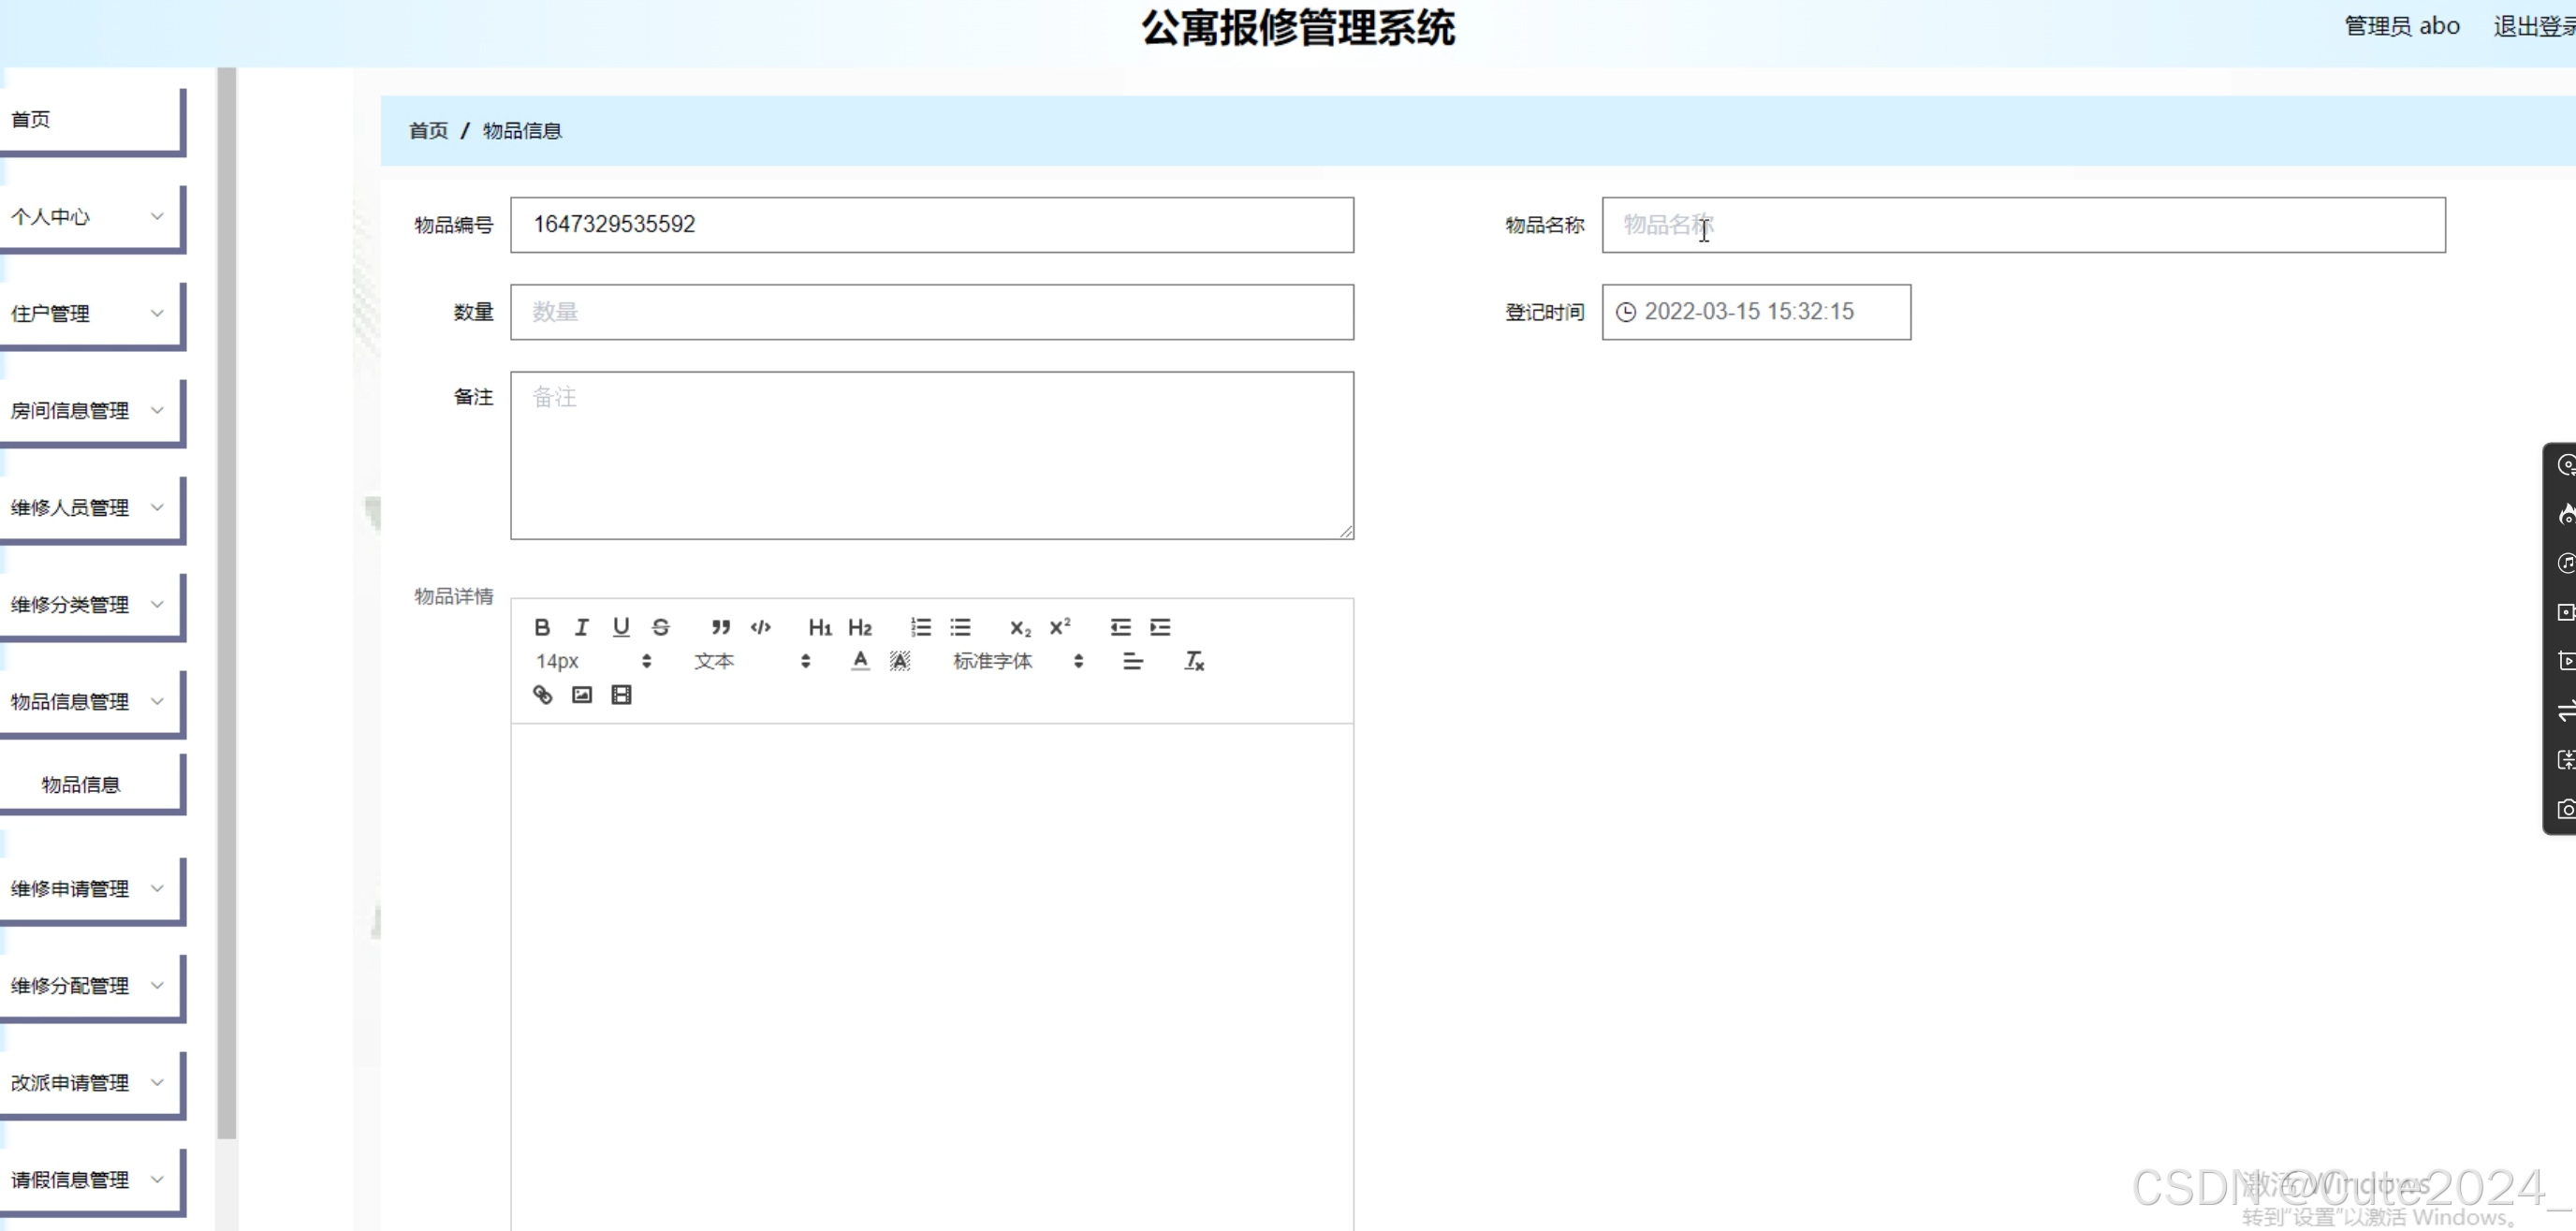
Task: Expand 住户管理 sidebar menu
Action: point(88,314)
